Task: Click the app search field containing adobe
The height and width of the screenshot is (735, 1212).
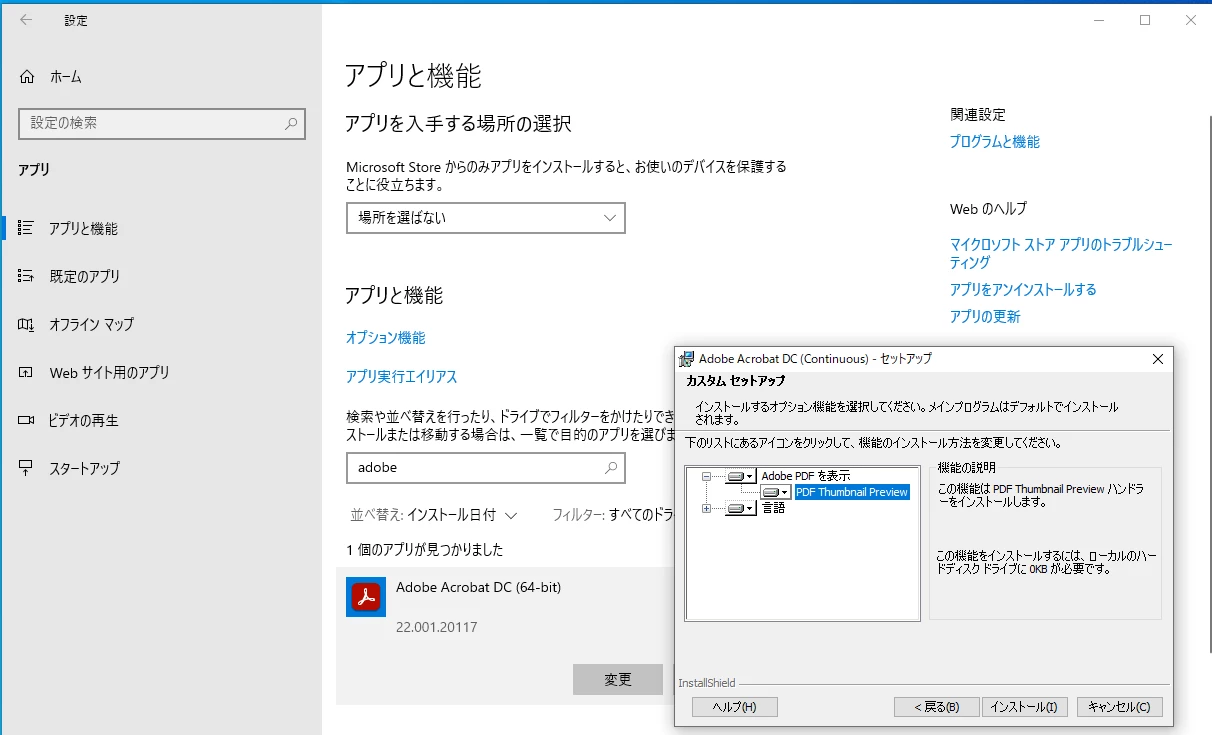Action: click(486, 467)
